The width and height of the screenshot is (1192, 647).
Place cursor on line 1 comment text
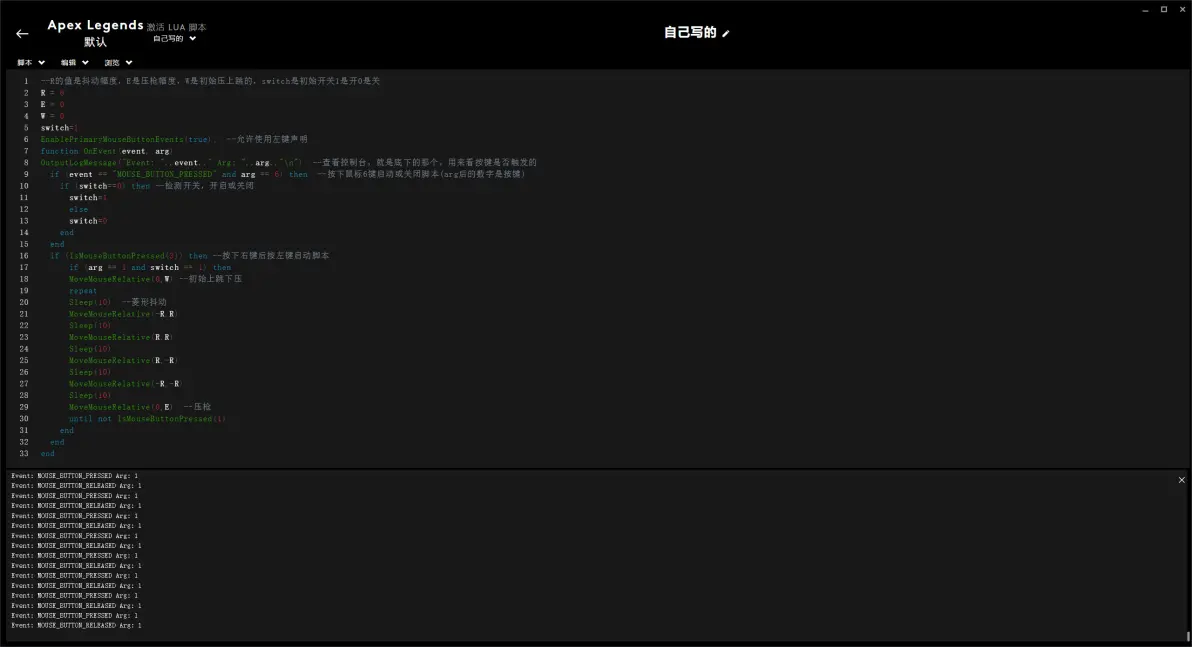tap(211, 81)
